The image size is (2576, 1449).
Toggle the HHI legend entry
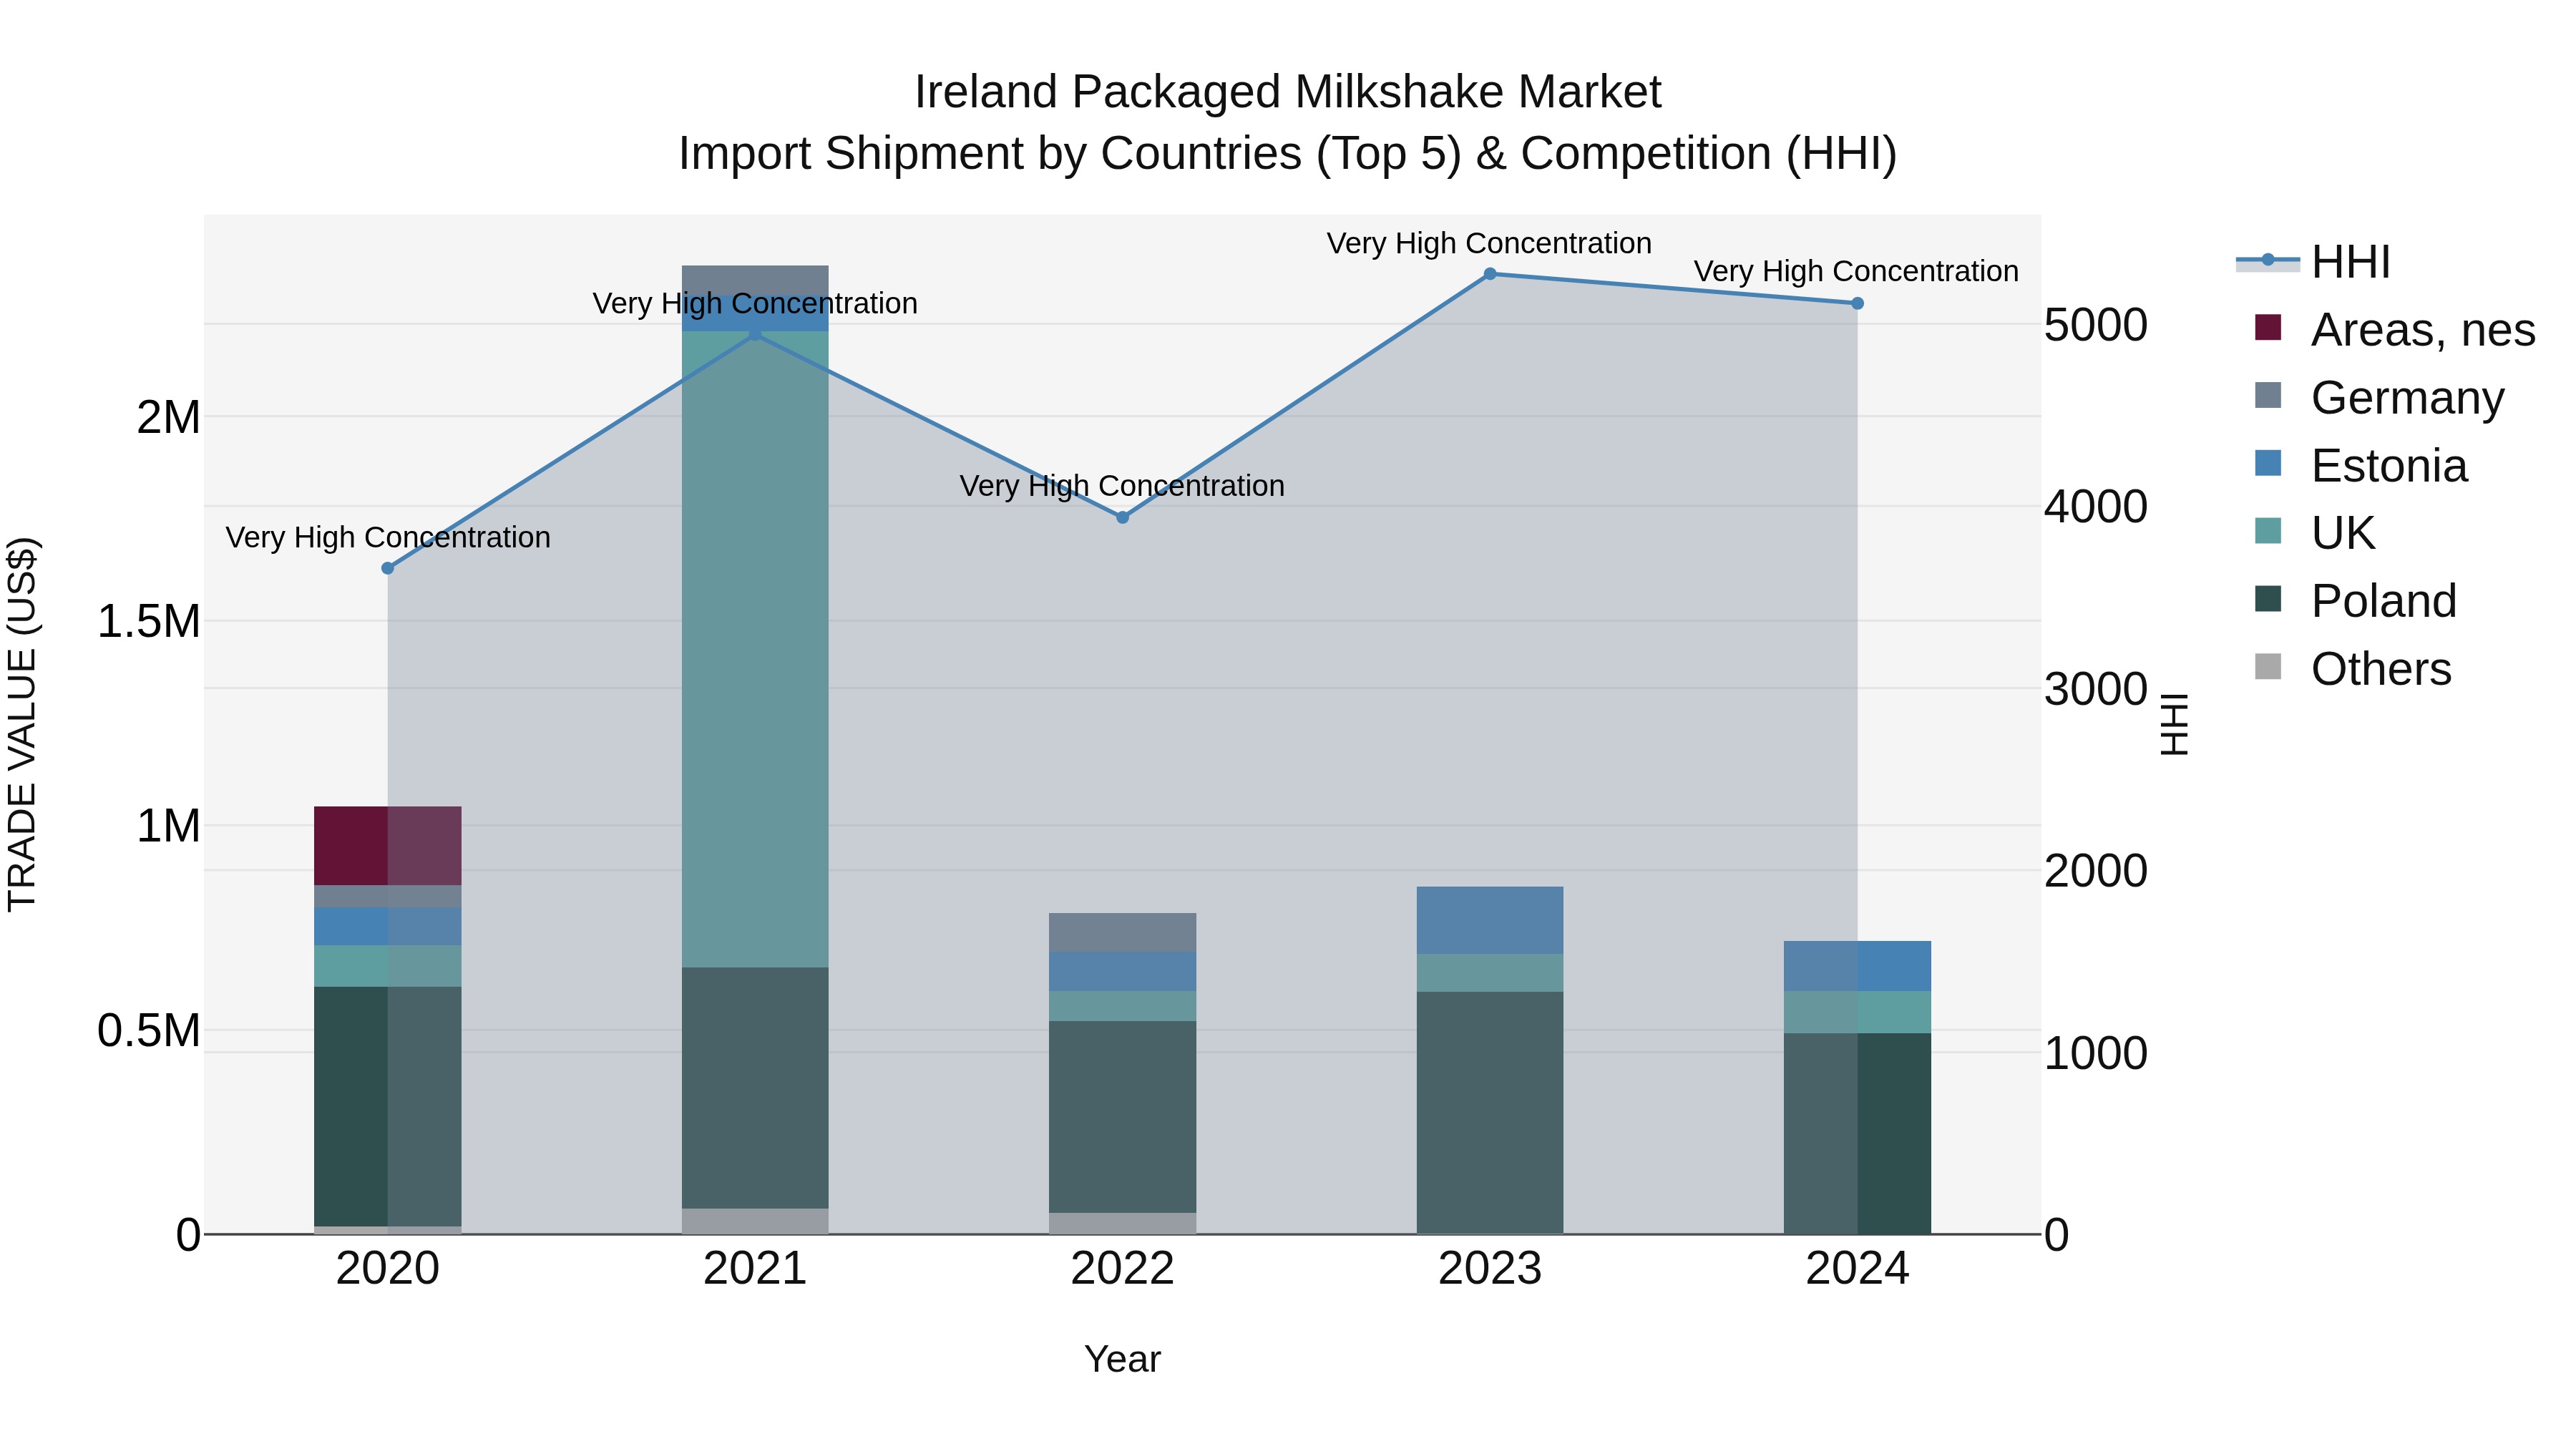click(x=2313, y=262)
